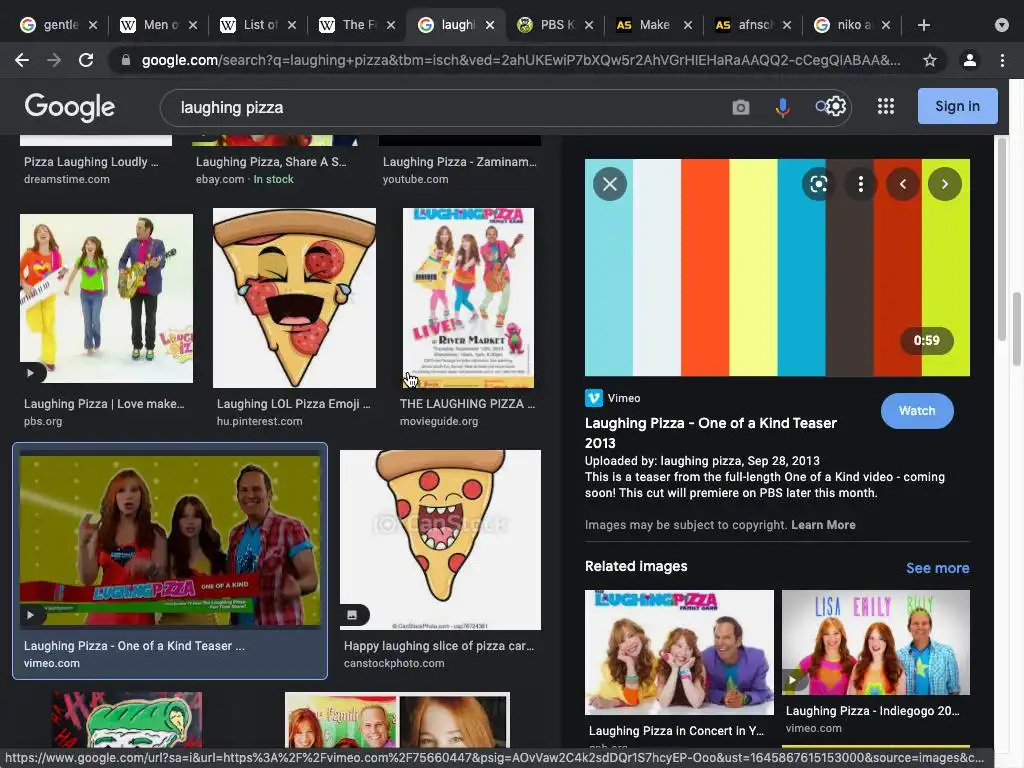
Task: Switch to the gentle search tab
Action: tap(58, 25)
